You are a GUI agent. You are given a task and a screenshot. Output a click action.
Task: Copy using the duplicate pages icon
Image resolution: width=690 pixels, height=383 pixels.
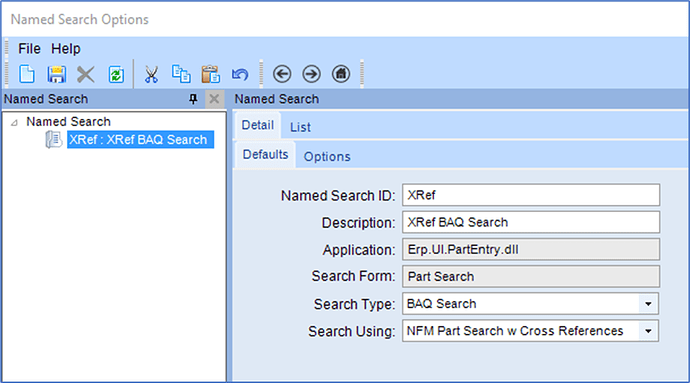click(181, 74)
